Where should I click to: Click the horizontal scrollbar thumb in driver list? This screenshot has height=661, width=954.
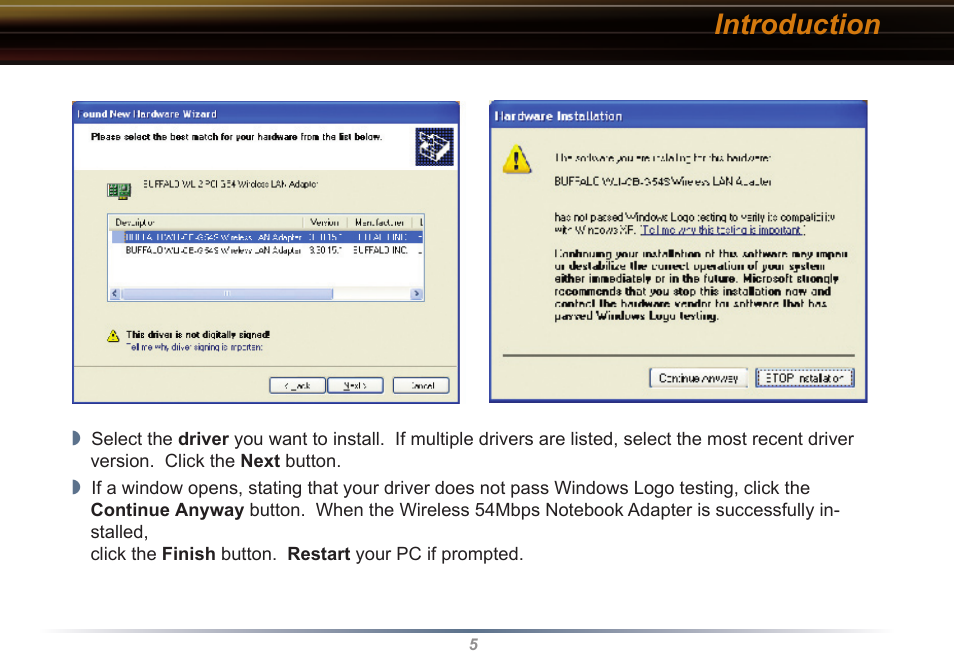(x=227, y=294)
